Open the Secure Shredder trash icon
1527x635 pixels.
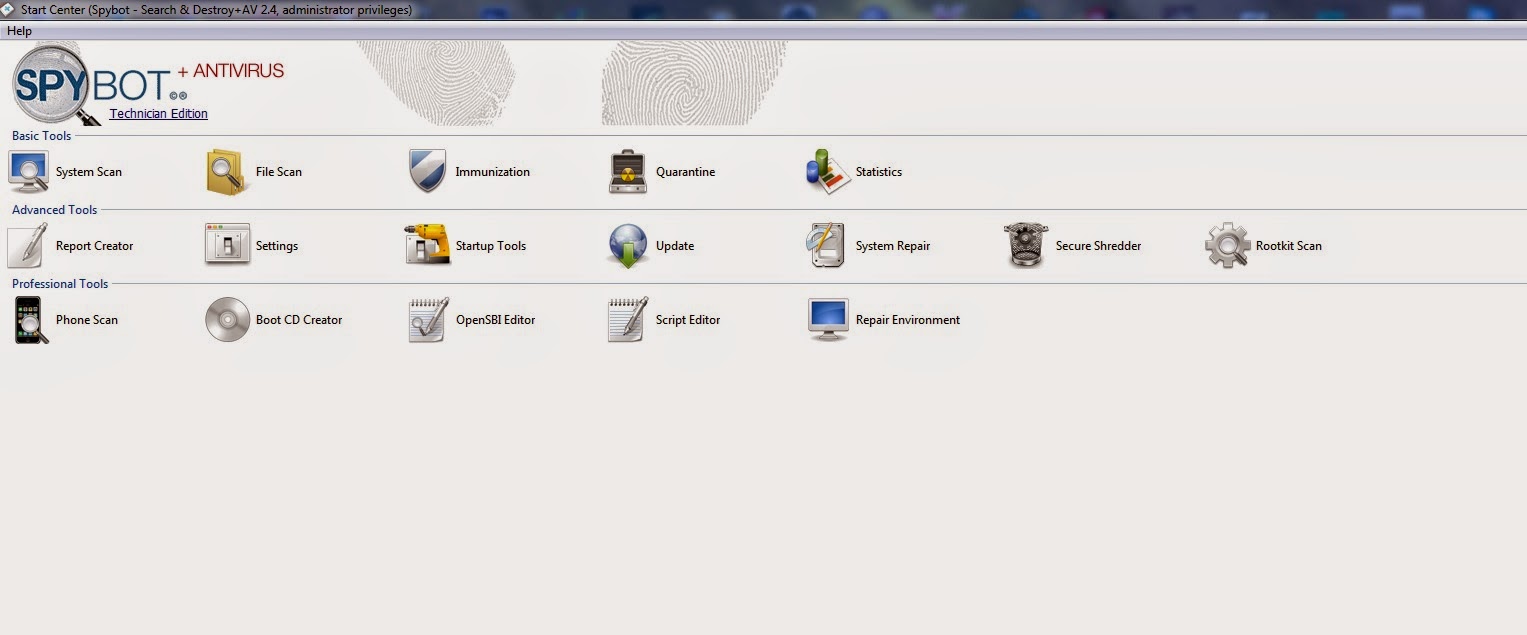coord(1026,245)
